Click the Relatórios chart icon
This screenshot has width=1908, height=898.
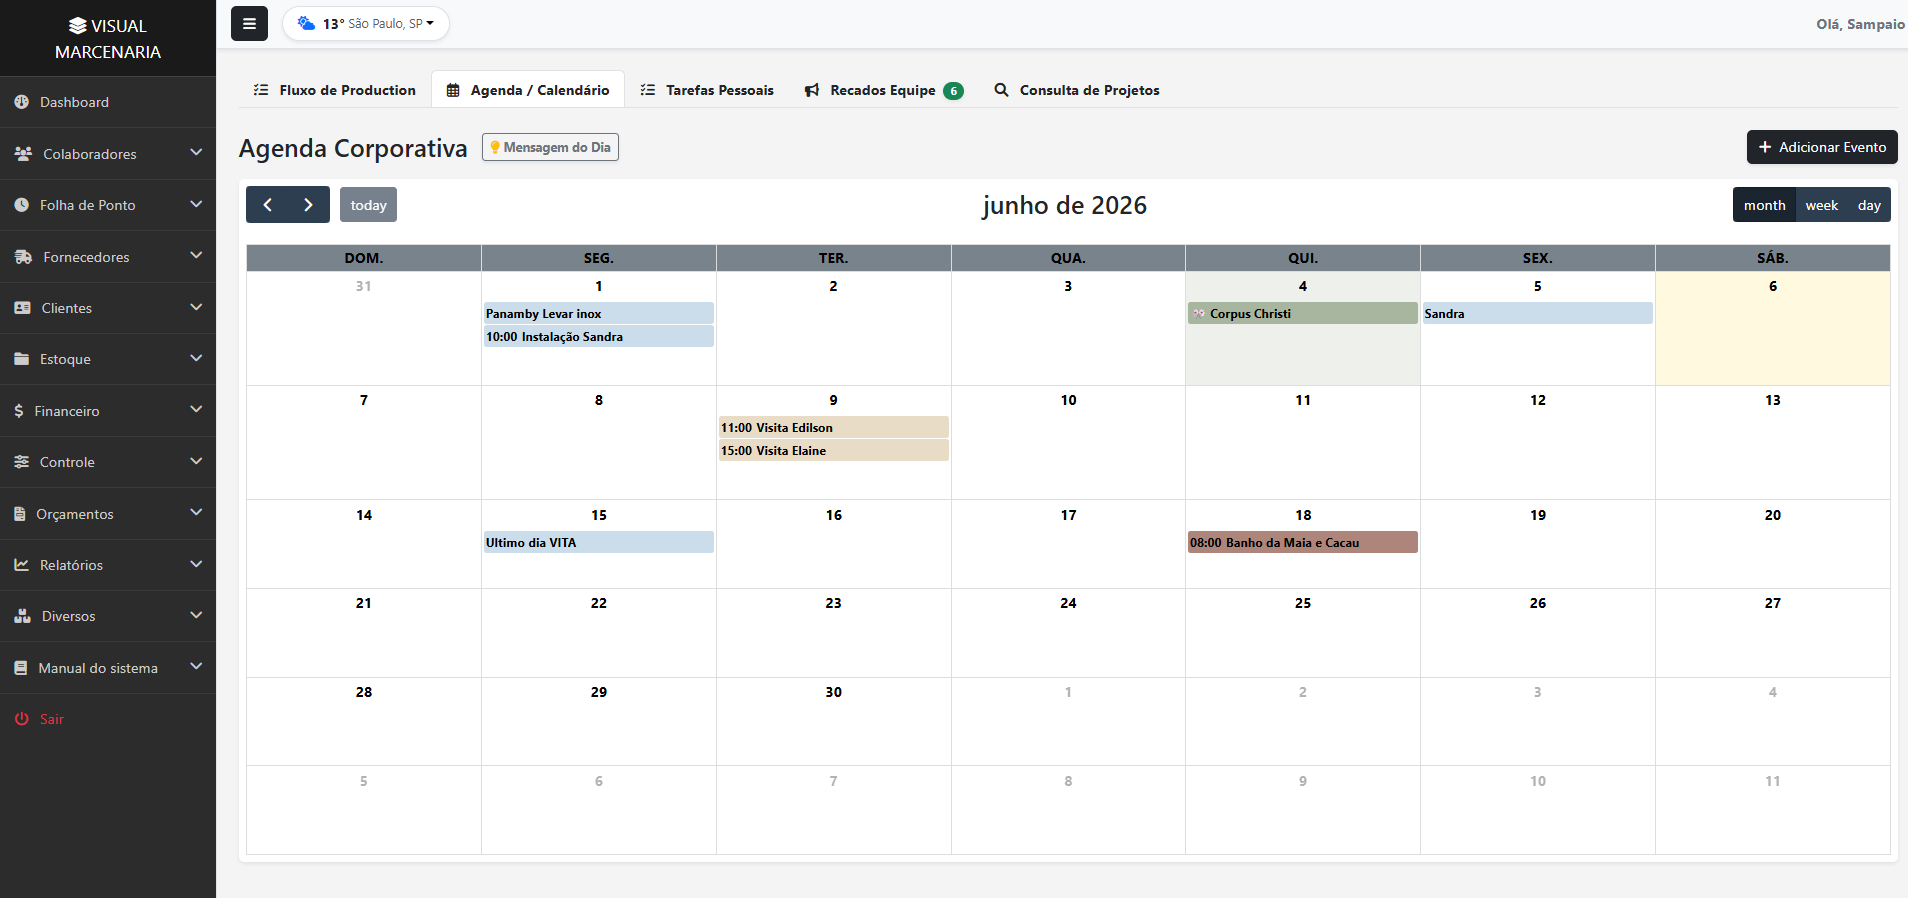coord(22,565)
